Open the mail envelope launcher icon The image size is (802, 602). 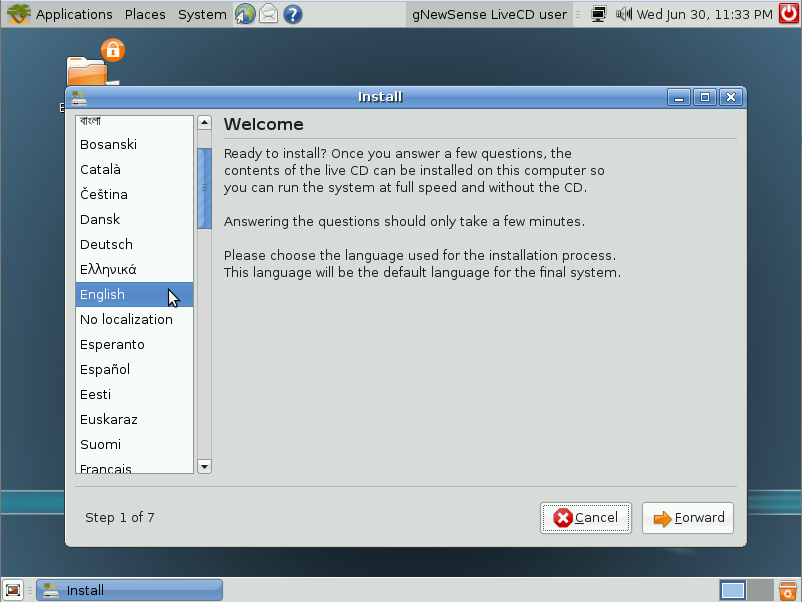coord(269,14)
